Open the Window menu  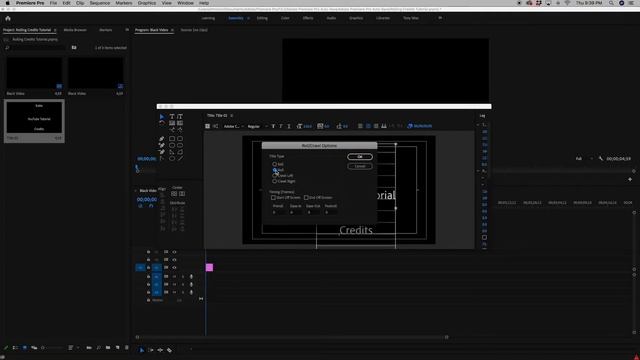185,3
